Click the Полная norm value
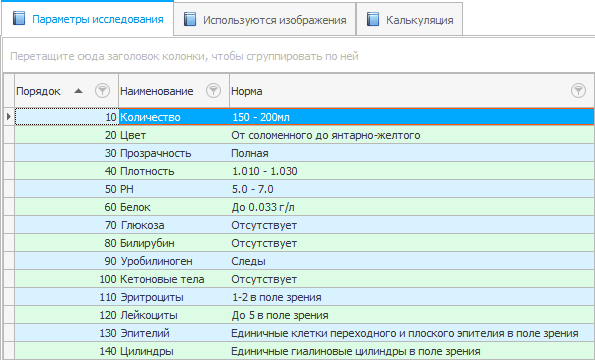 [250, 153]
